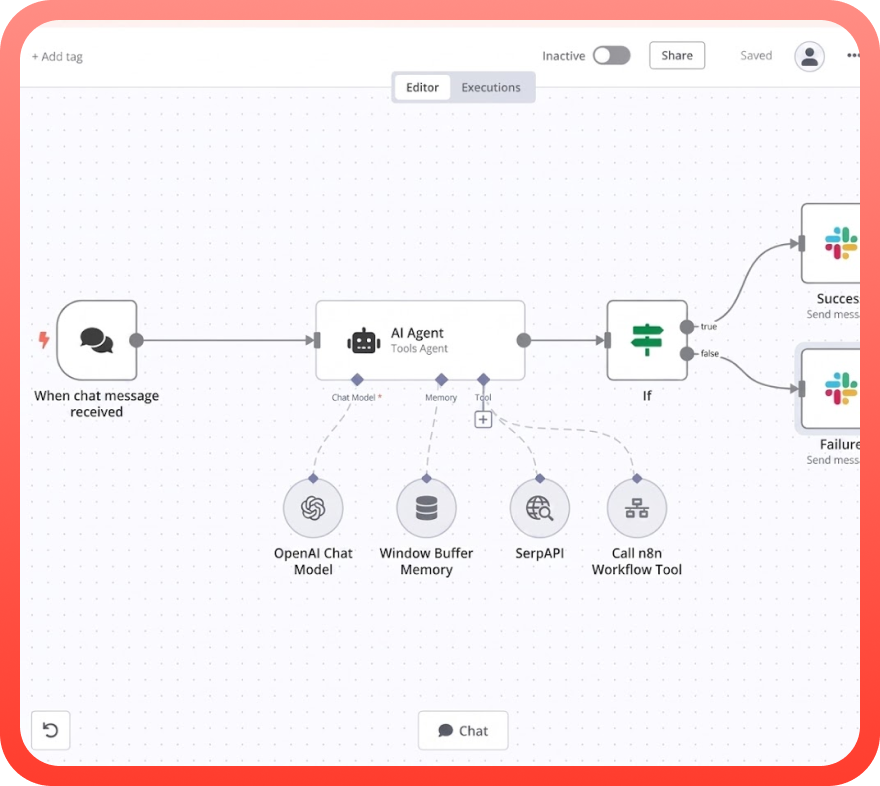The image size is (880, 786).
Task: Click the 'OpenAI Chat Model' label
Action: click(x=313, y=561)
